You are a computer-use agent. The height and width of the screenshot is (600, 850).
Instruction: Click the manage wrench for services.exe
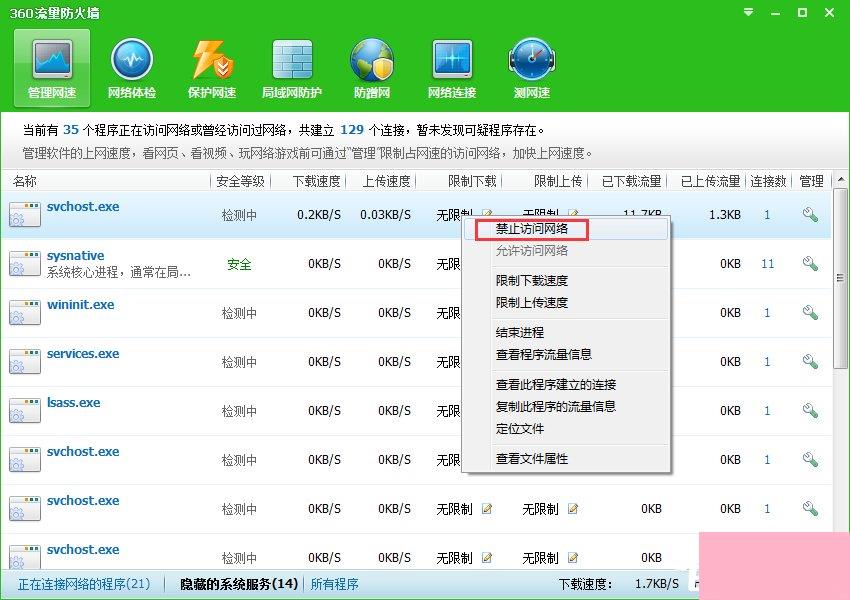pyautogui.click(x=810, y=362)
